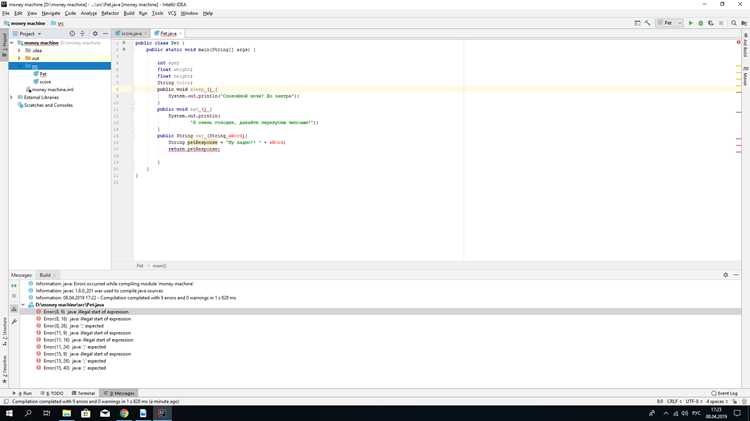Image resolution: width=750 pixels, height=421 pixels.
Task: Click the Pet breadcrumb below the editor
Action: click(140, 266)
